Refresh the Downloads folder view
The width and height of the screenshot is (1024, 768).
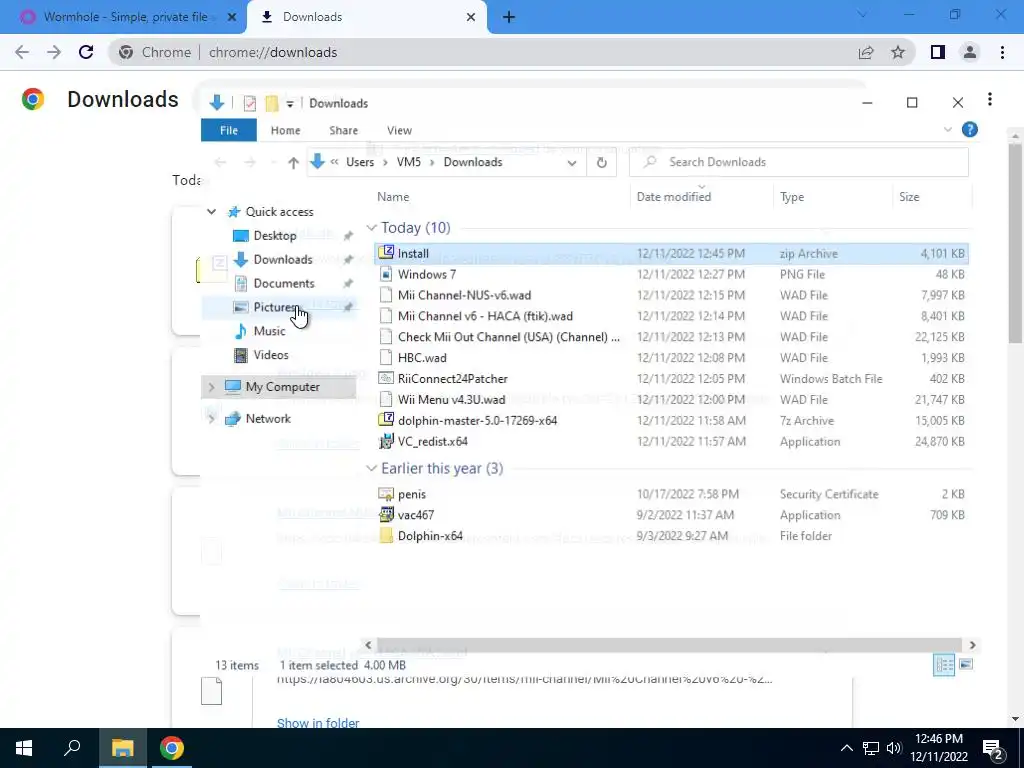pyautogui.click(x=601, y=163)
